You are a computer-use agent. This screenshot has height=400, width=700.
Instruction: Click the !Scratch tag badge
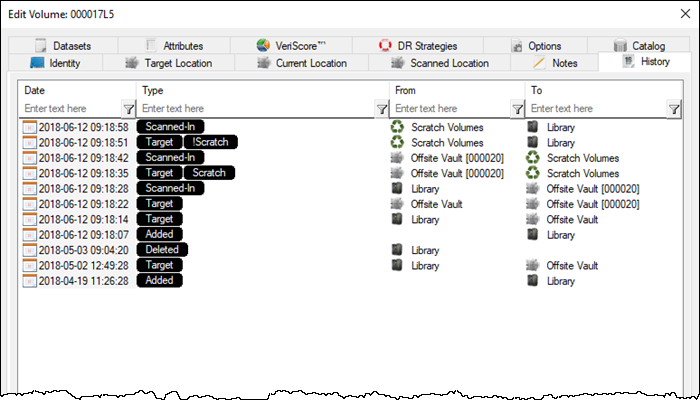coord(210,142)
